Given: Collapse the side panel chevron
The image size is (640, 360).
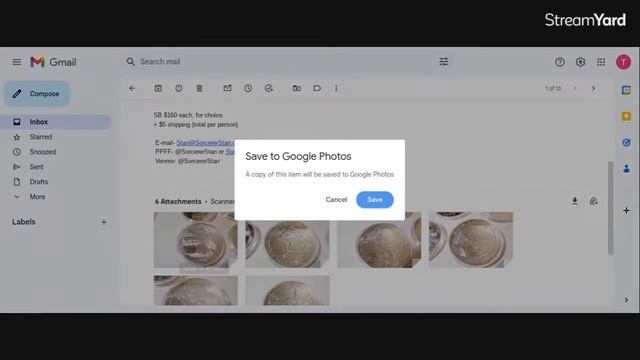Looking at the screenshot, I should (626, 300).
